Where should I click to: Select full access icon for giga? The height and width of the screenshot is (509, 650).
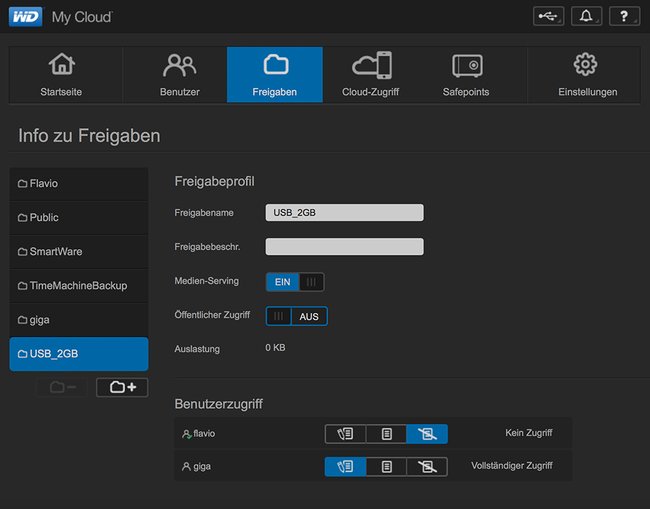pos(345,467)
